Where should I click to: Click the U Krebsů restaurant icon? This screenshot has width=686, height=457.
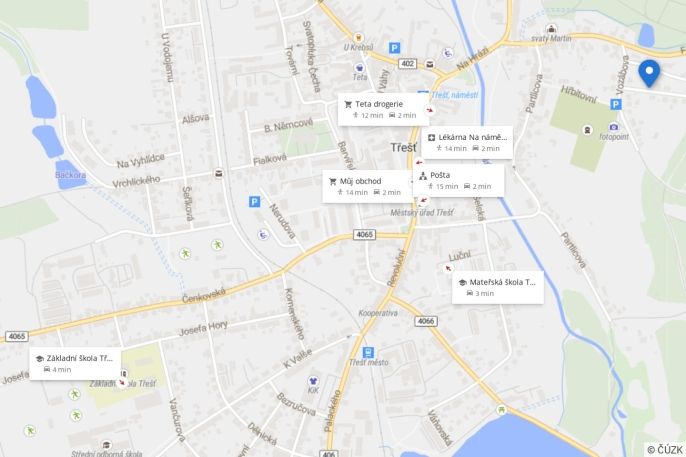coord(358,38)
